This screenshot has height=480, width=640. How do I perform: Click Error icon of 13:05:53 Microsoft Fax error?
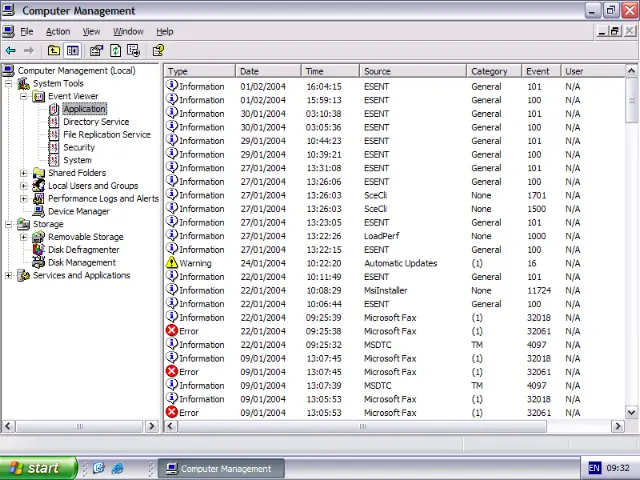coord(172,412)
